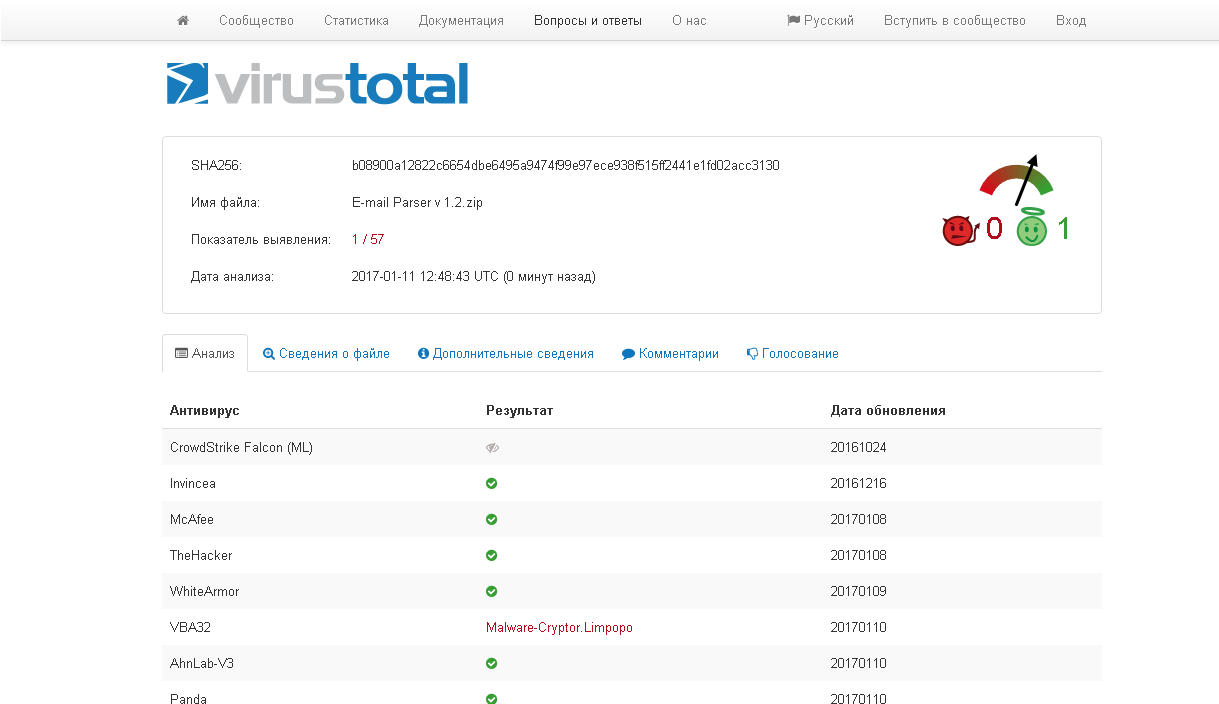Open the Сообщество menu
1219x704 pixels.
[x=257, y=20]
